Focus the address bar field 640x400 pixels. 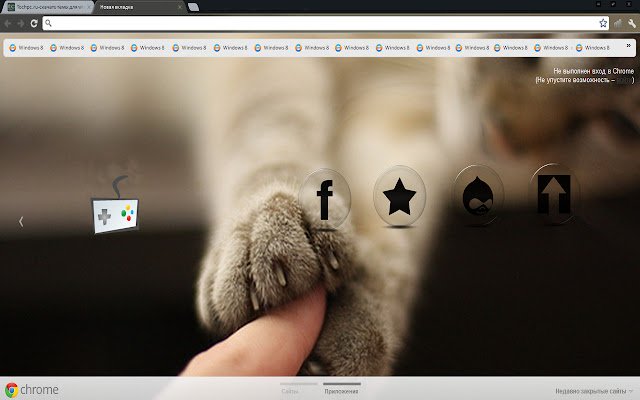pos(325,23)
